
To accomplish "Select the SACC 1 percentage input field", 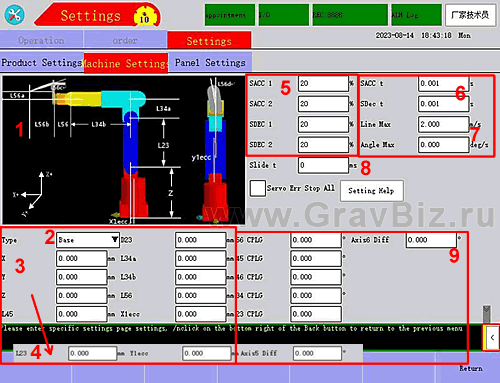I will pos(323,83).
